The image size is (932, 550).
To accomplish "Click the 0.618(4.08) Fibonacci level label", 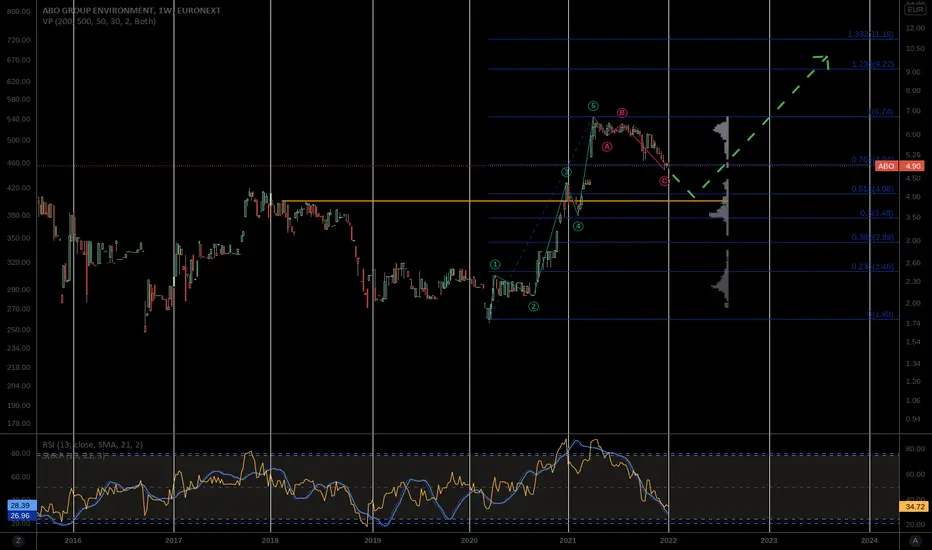I will click(x=873, y=189).
